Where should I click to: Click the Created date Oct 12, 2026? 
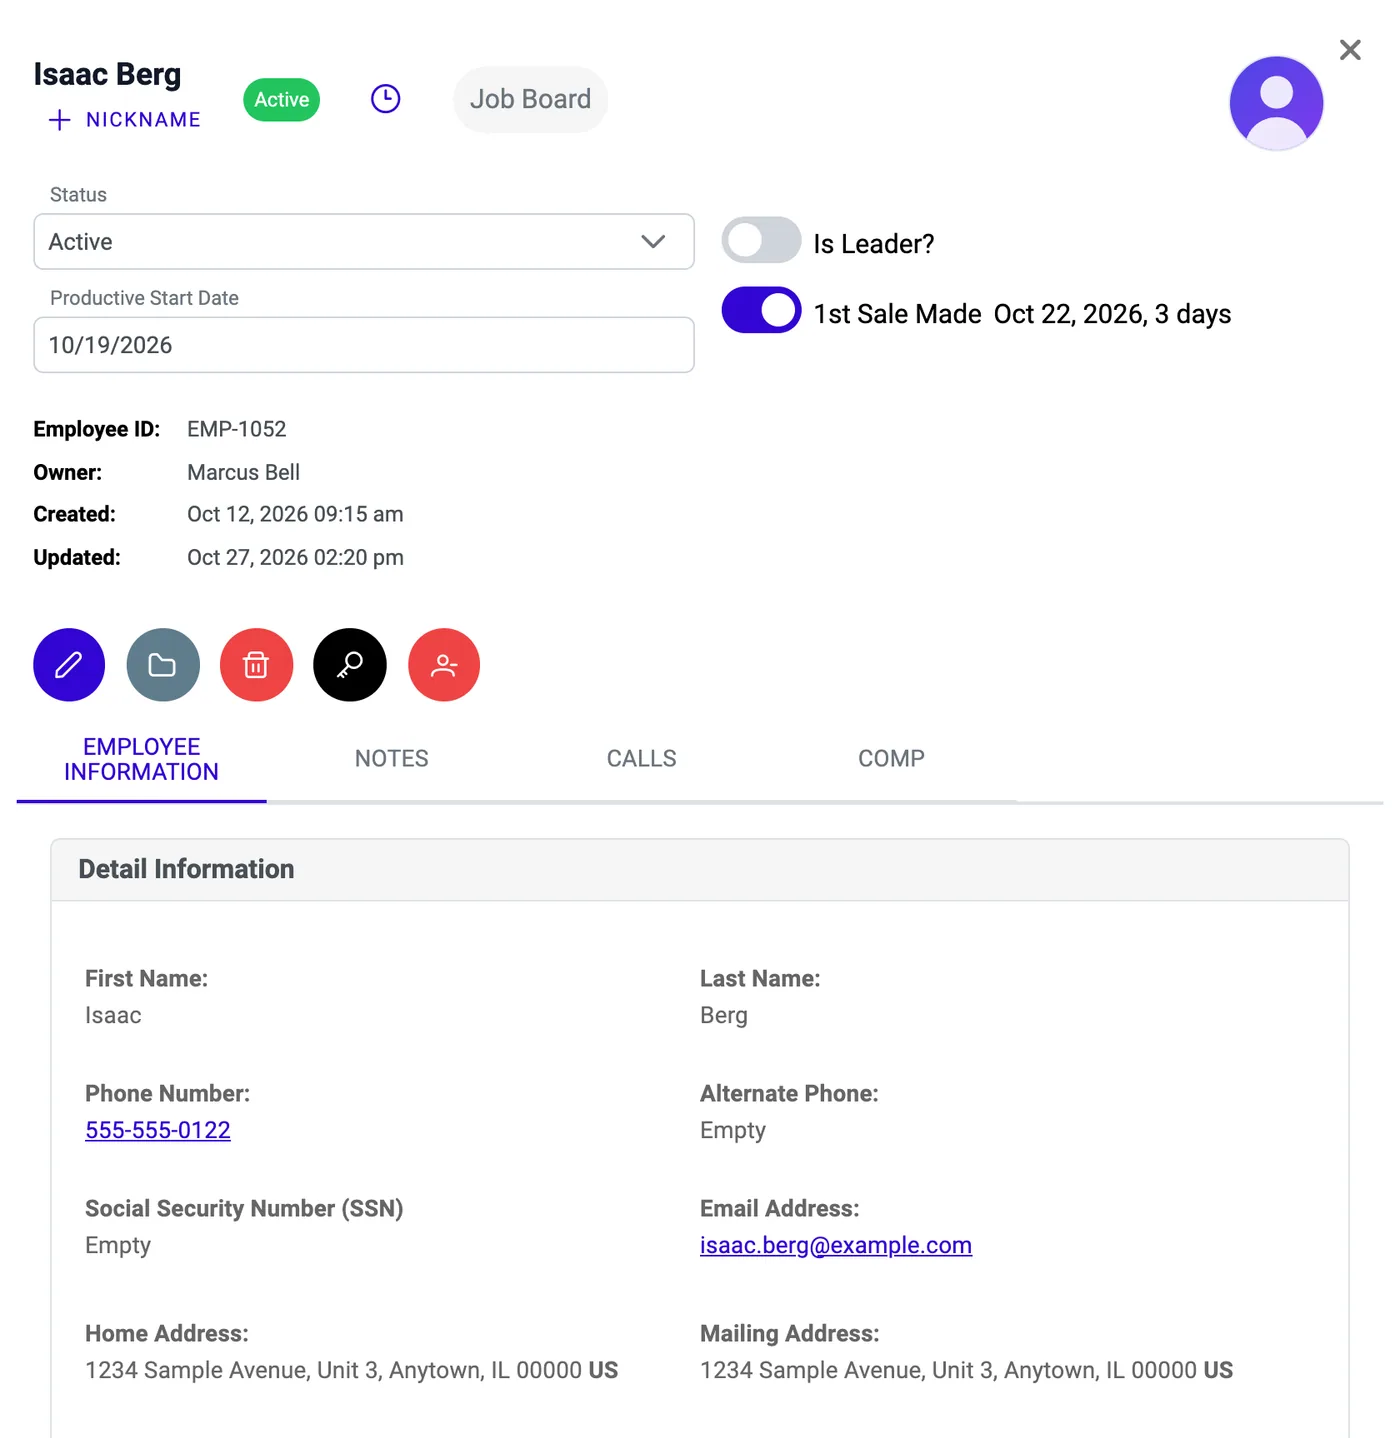tap(296, 514)
